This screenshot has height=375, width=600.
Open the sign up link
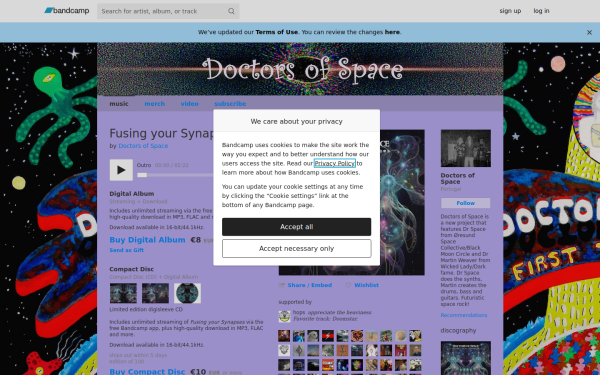click(510, 11)
